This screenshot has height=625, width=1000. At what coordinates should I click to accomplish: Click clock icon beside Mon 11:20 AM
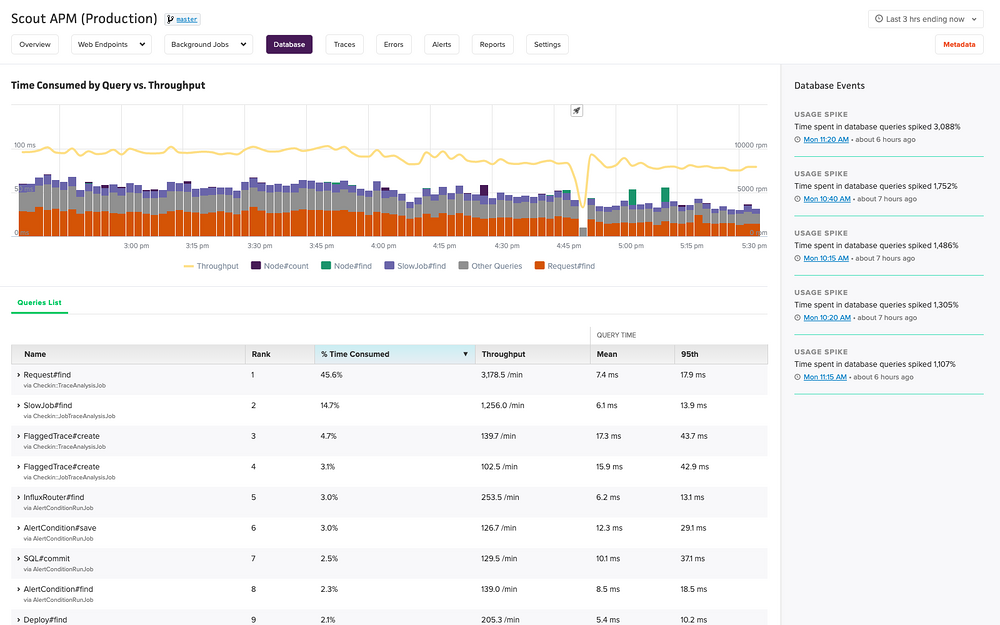pyautogui.click(x=797, y=140)
